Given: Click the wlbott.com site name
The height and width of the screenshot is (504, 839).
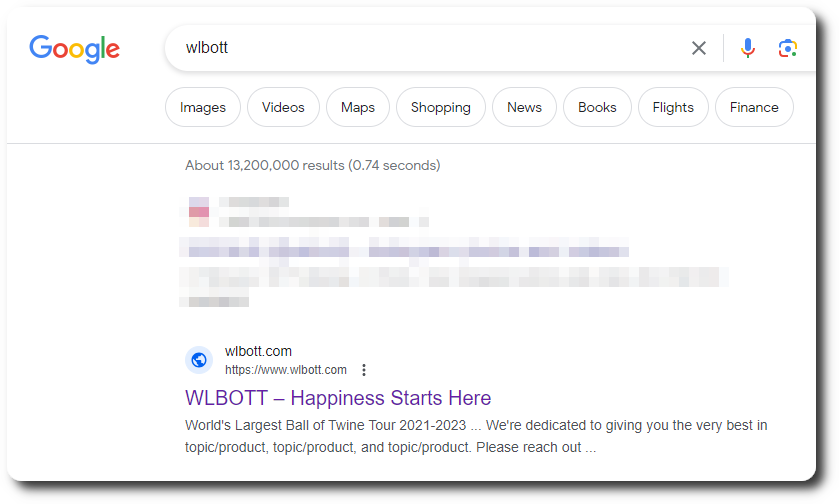Looking at the screenshot, I should (258, 351).
